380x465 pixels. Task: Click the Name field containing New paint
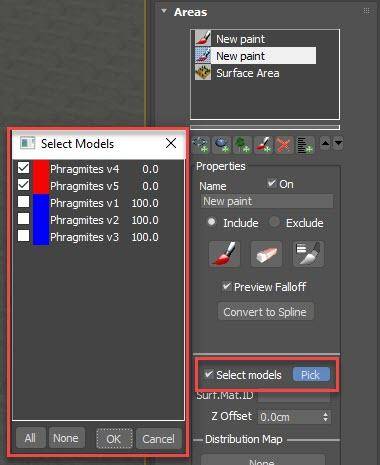coord(267,201)
